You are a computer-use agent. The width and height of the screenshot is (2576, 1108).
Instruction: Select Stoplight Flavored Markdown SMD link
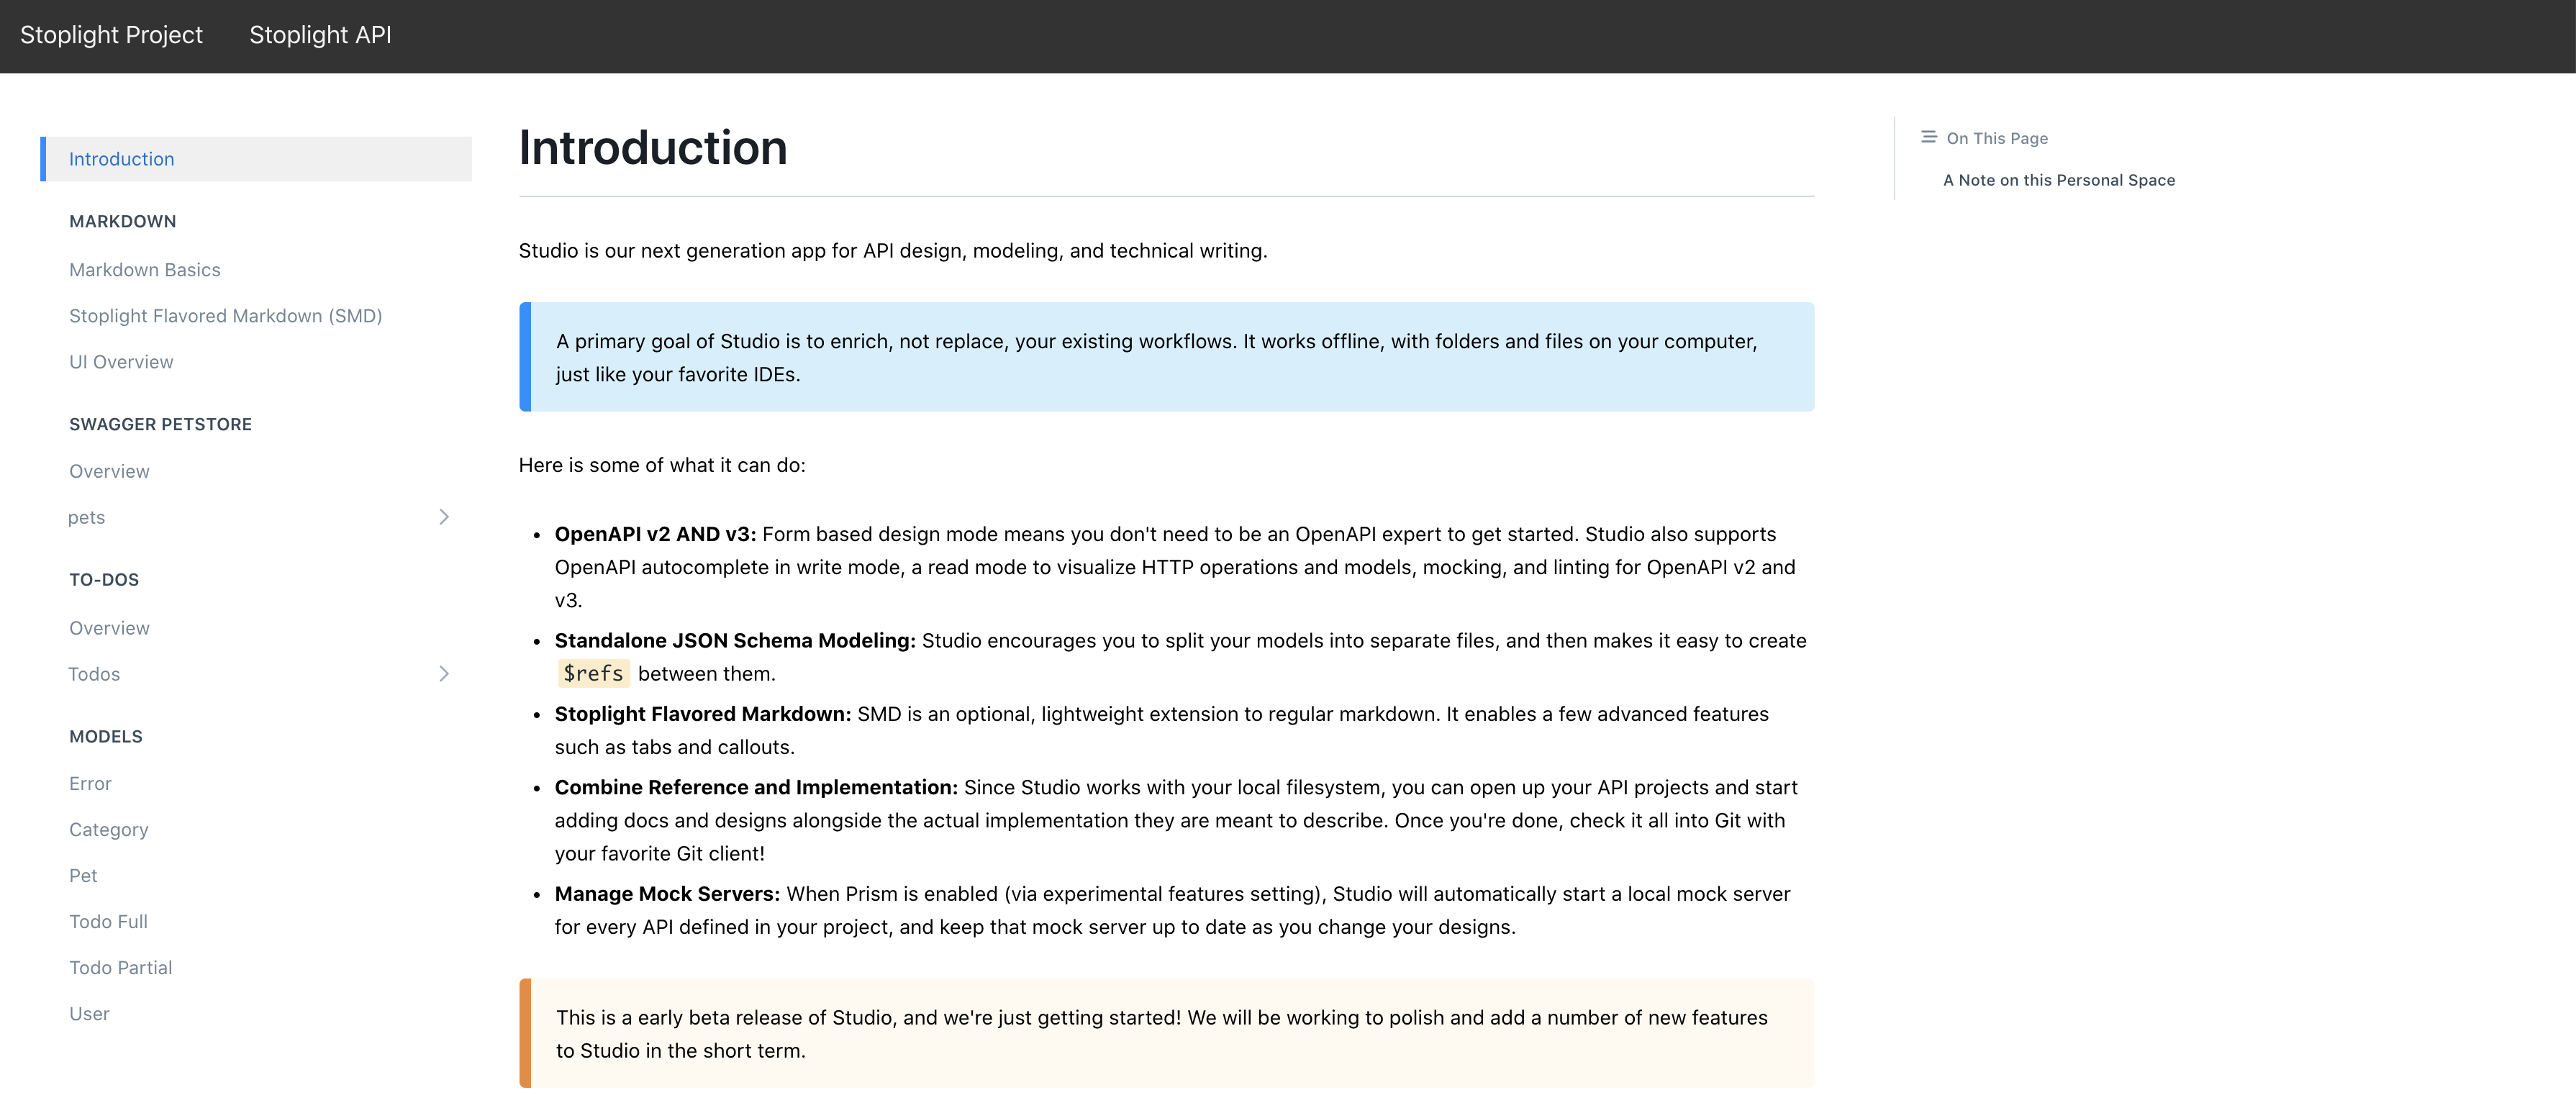(225, 314)
